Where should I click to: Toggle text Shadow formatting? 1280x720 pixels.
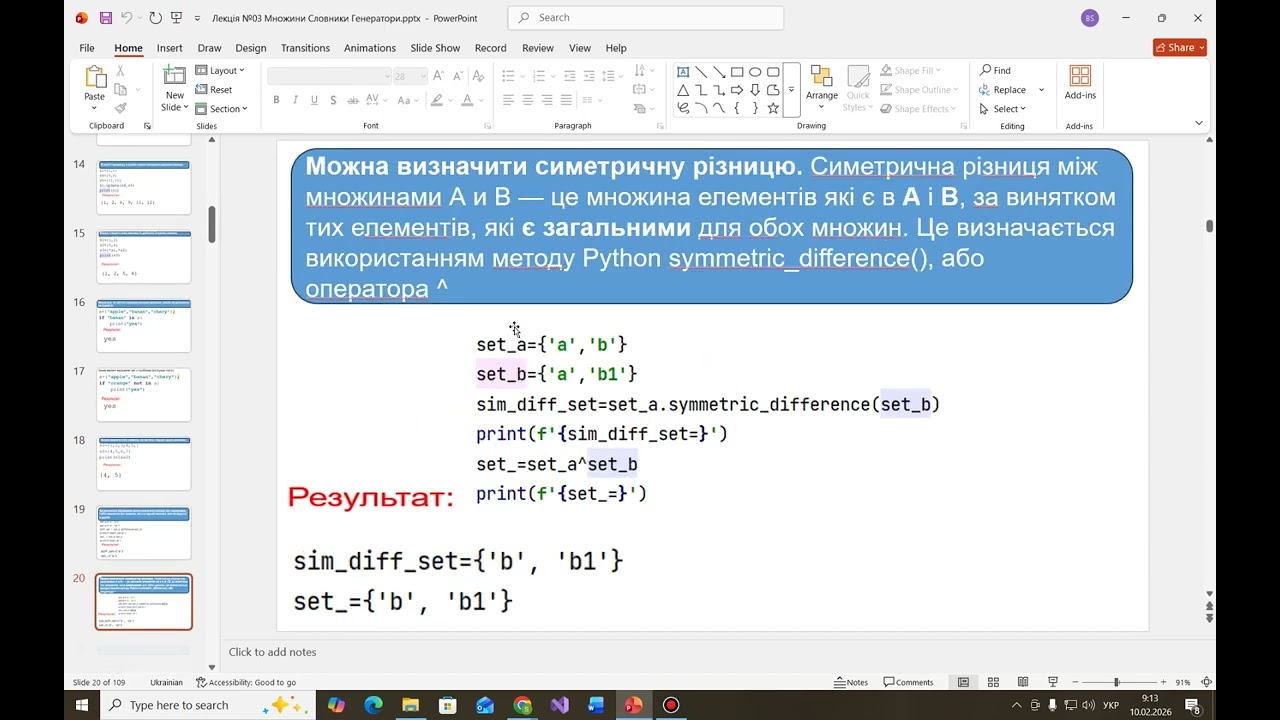[333, 100]
